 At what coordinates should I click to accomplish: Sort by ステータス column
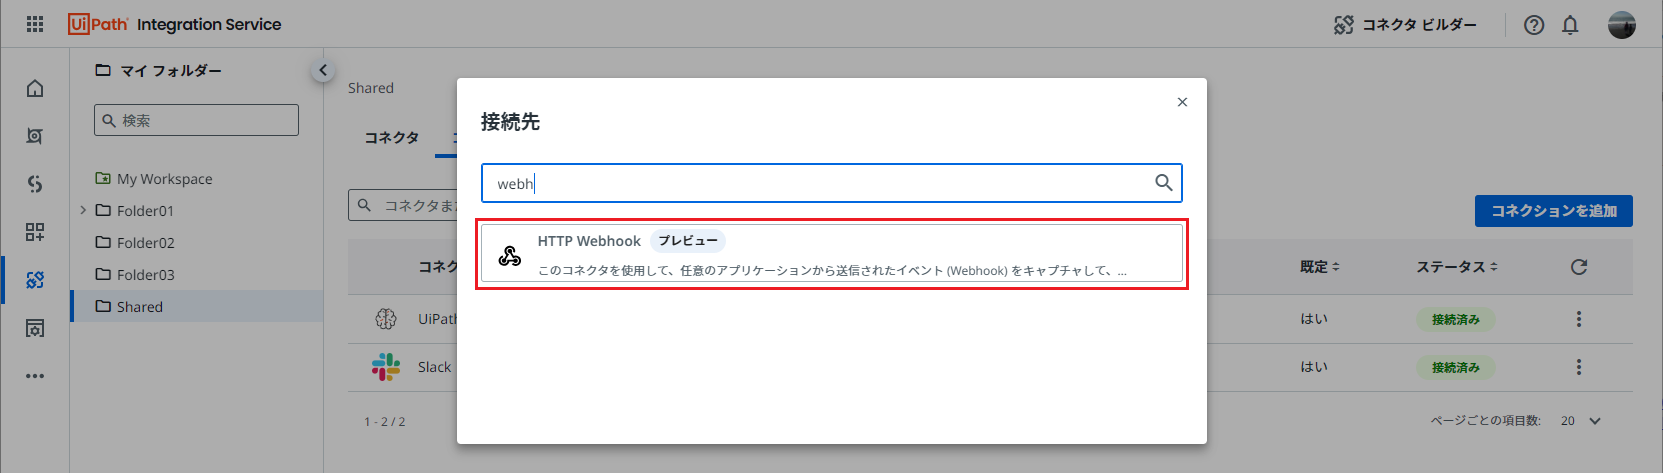click(1457, 267)
